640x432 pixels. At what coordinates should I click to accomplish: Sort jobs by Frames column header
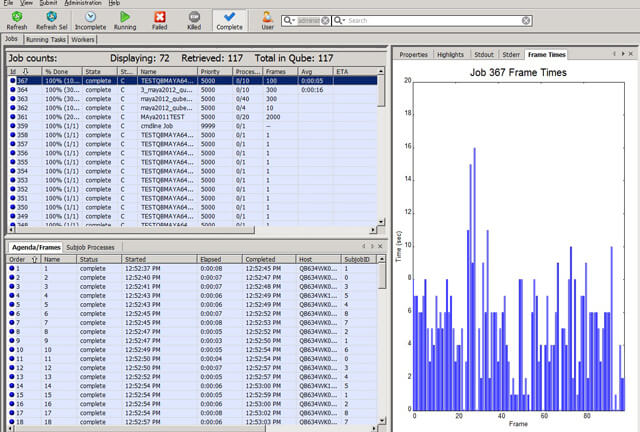pyautogui.click(x=280, y=71)
